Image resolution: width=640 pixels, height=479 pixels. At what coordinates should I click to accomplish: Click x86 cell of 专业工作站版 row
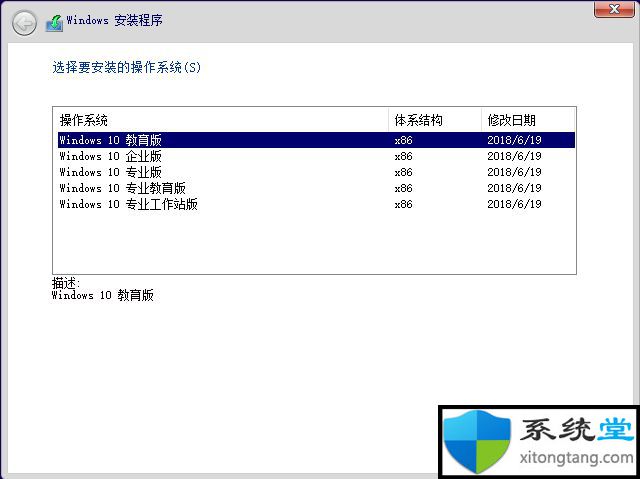pyautogui.click(x=403, y=204)
